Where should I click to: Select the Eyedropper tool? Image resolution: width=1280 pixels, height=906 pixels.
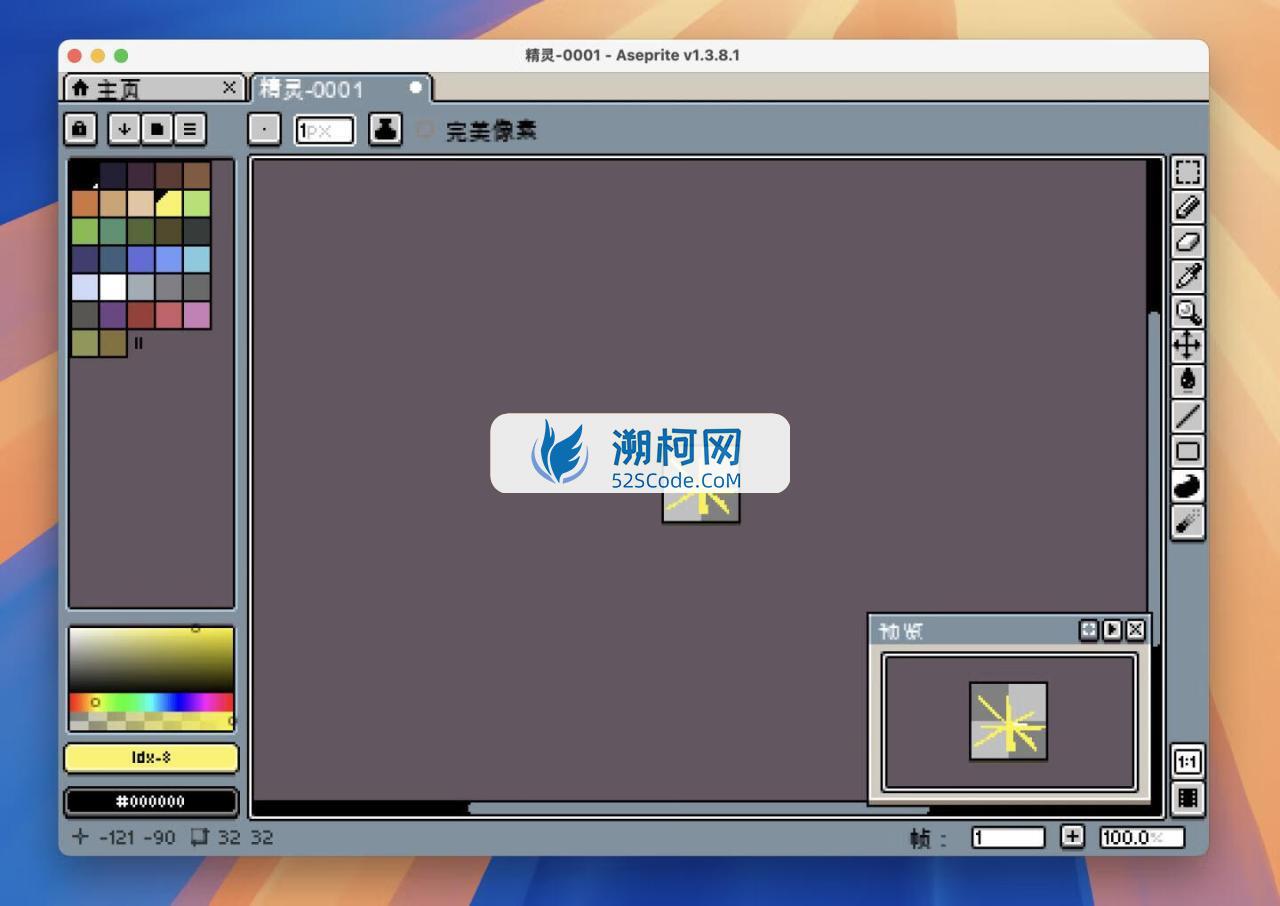click(x=1187, y=277)
